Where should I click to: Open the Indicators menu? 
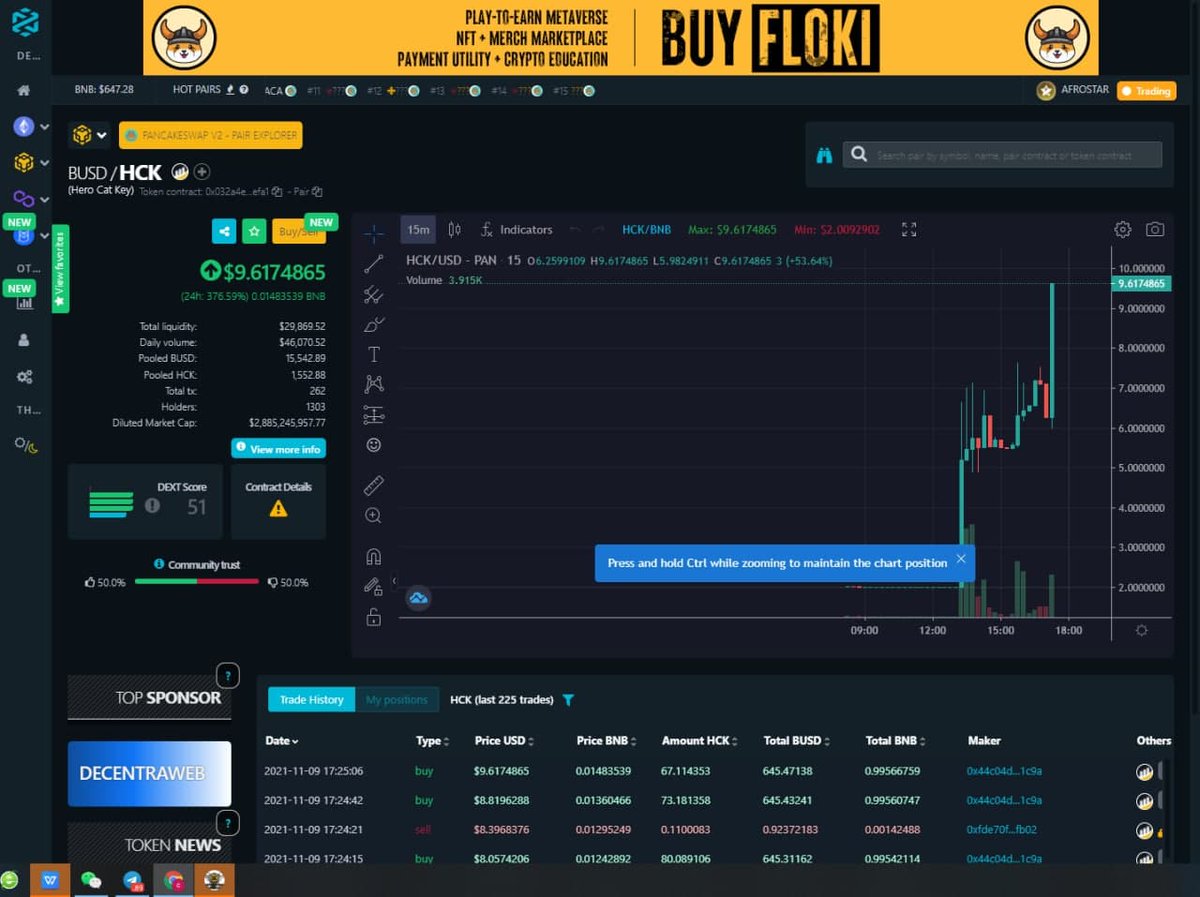[x=516, y=229]
